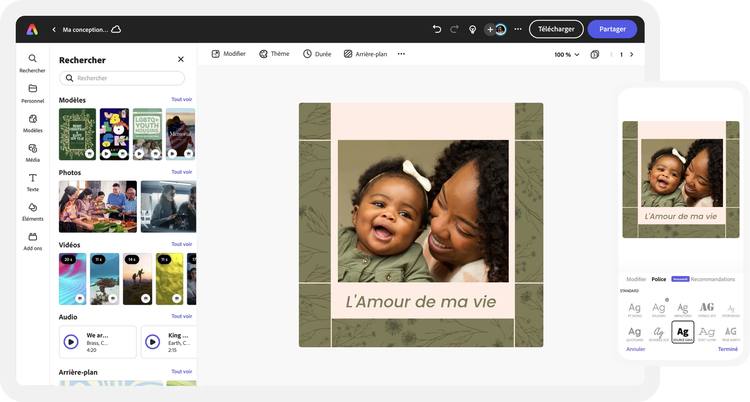The image size is (750, 402).
Task: Open the pages overview icon
Action: point(595,55)
